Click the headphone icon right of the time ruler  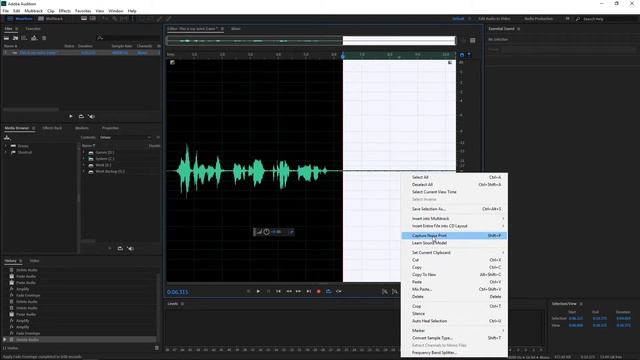462,55
